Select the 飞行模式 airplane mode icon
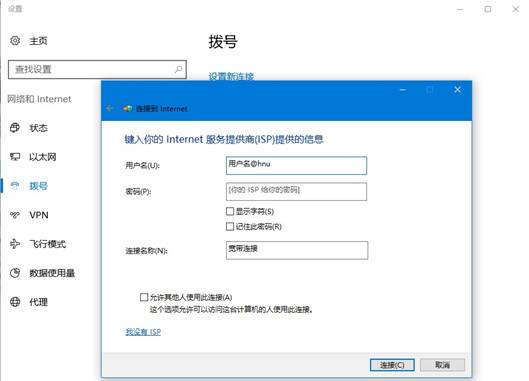The image size is (529, 381). click(15, 244)
